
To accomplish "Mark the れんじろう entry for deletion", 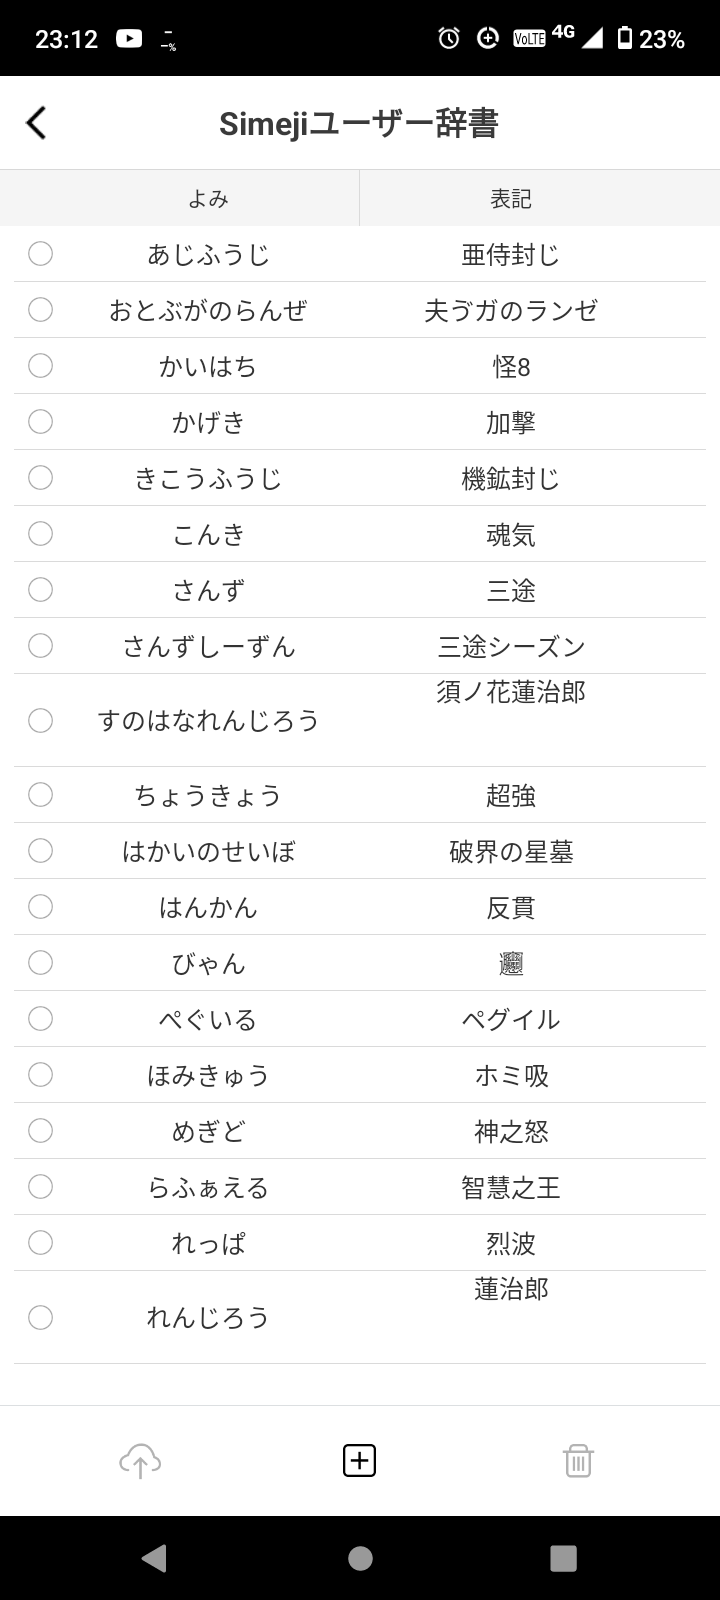I will coord(40,1318).
